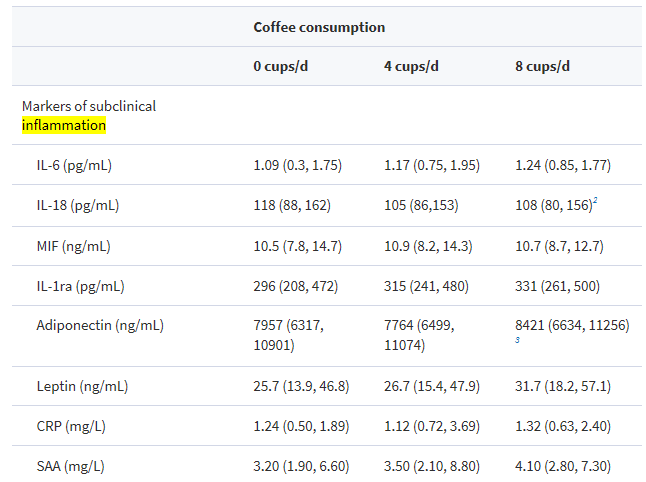
Task: Click the IL-1ra (pg/mL) row label
Action: coord(80,285)
